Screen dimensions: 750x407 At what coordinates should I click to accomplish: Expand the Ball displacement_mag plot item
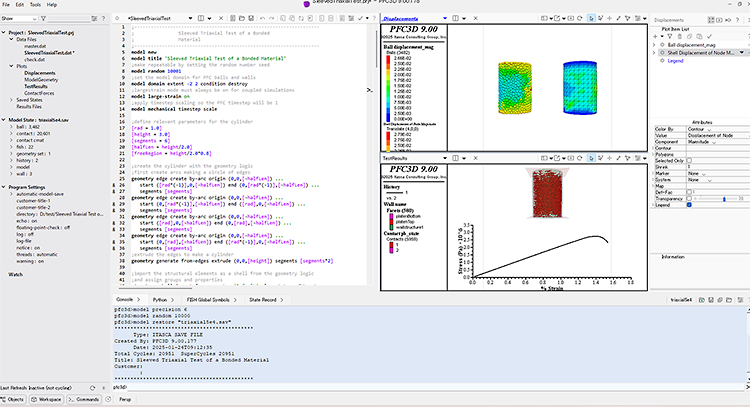[x=654, y=45]
